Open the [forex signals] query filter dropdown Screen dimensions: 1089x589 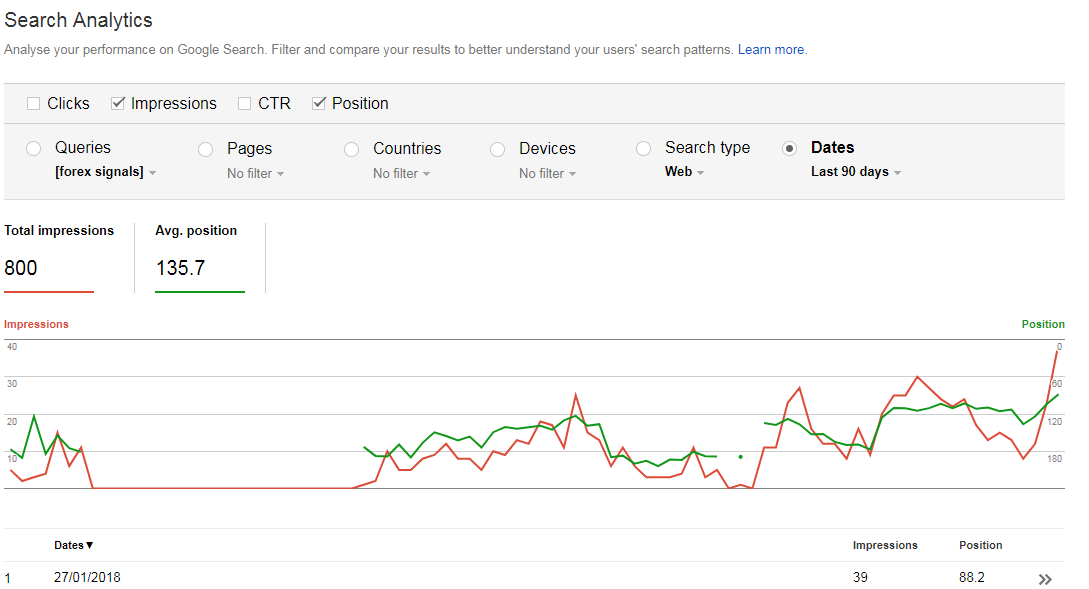(105, 172)
